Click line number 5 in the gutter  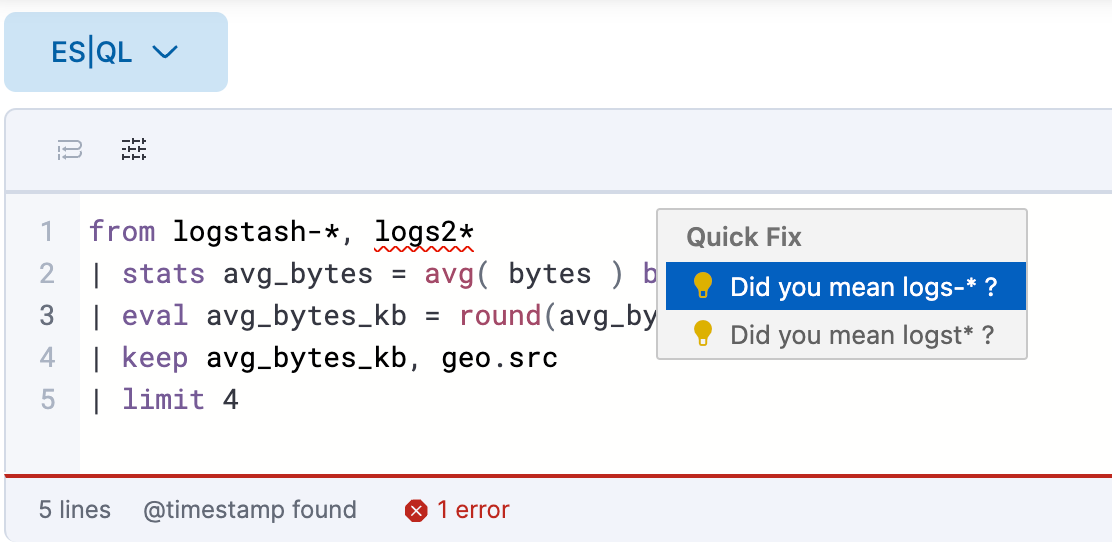point(46,400)
